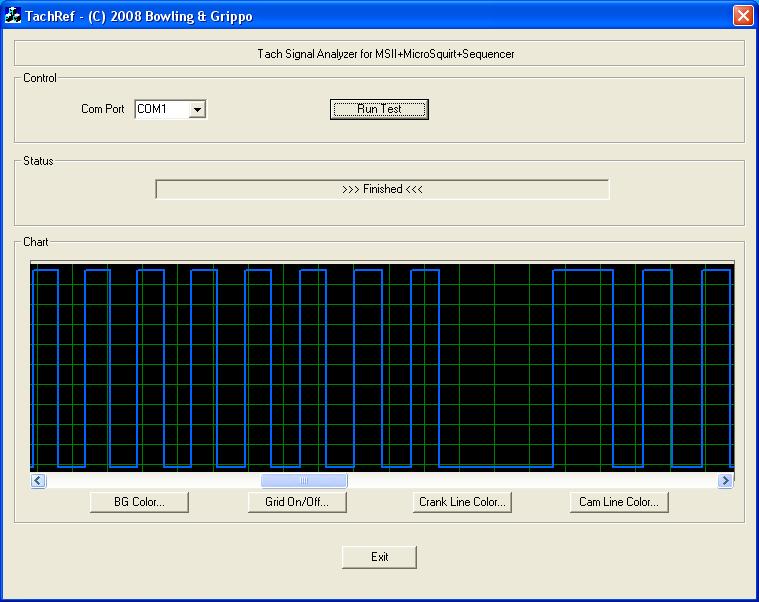The image size is (759, 602).
Task: Click the Com Port label
Action: [x=102, y=109]
